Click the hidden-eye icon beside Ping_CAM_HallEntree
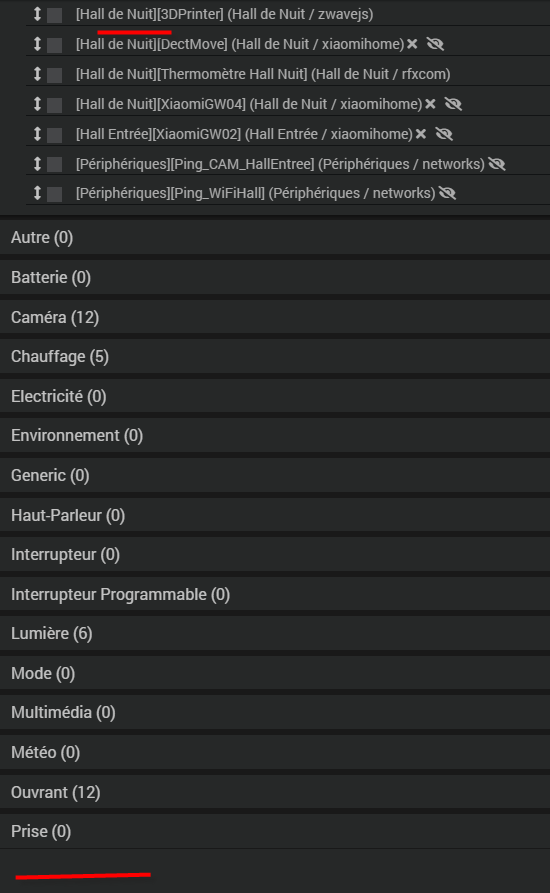550x893 pixels. coord(497,164)
